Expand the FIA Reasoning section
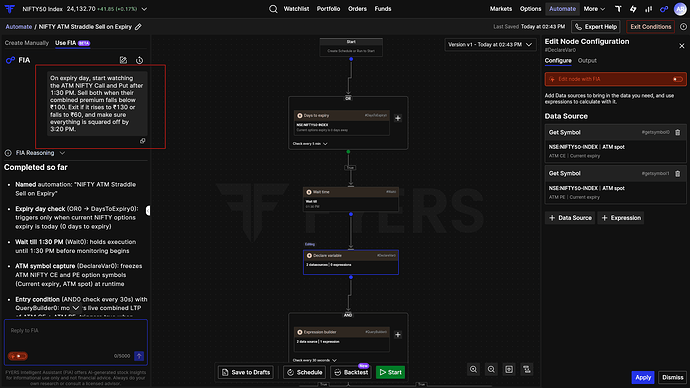 35,153
